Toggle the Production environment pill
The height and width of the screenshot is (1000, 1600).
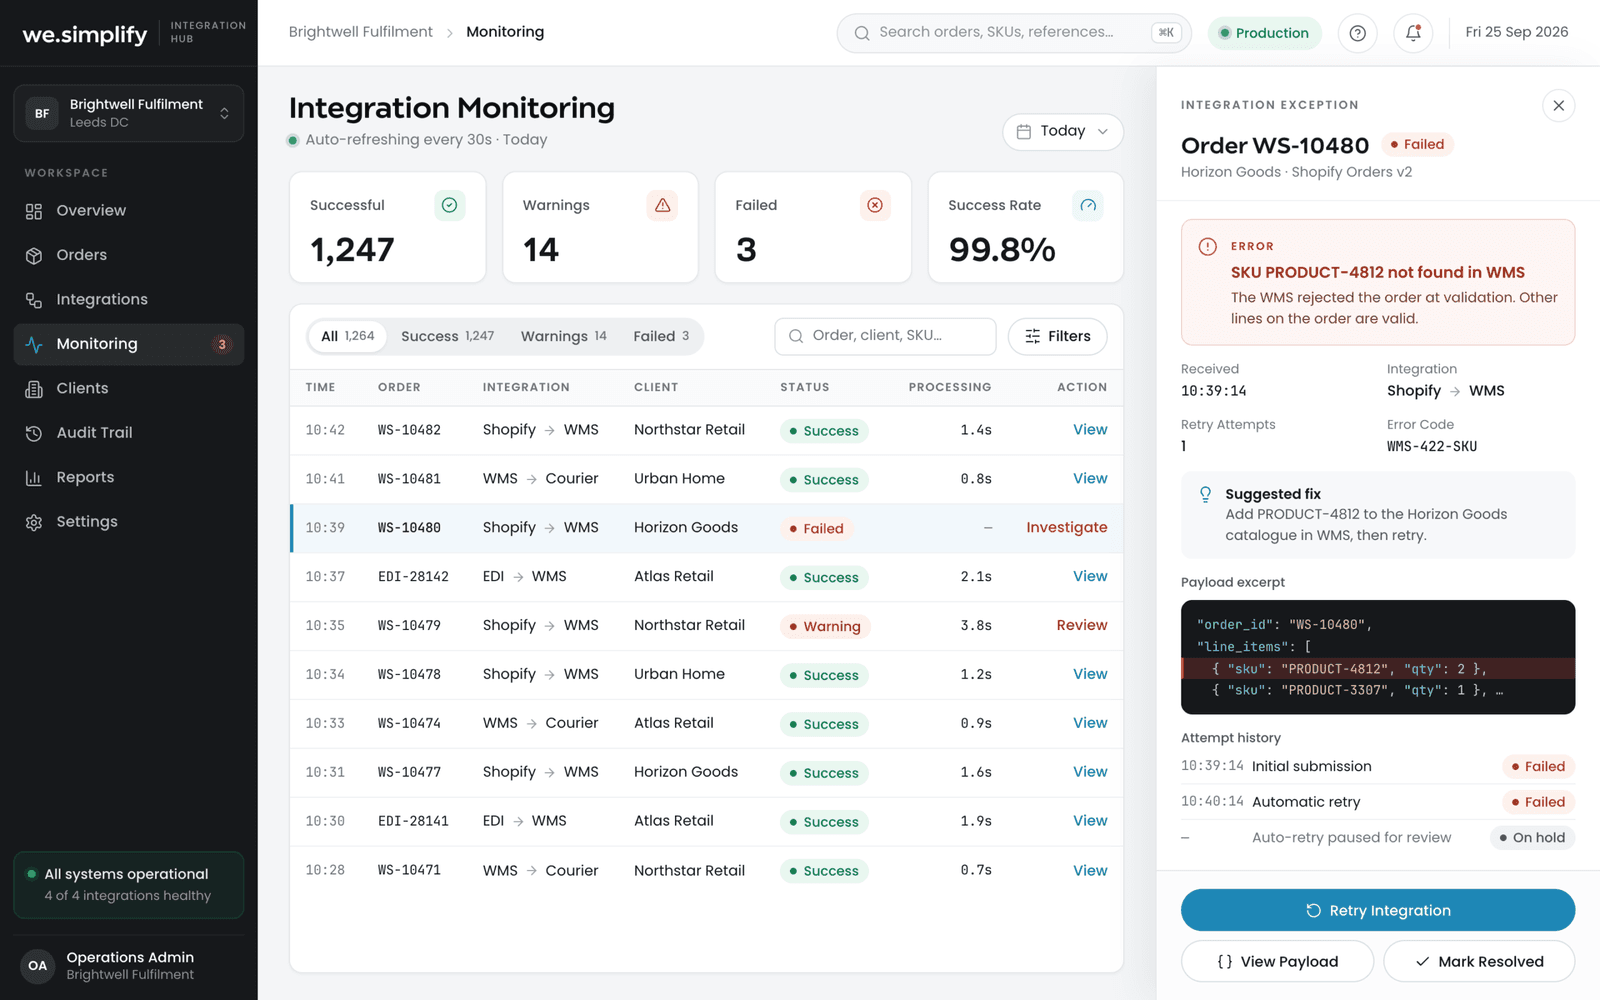(x=1264, y=33)
